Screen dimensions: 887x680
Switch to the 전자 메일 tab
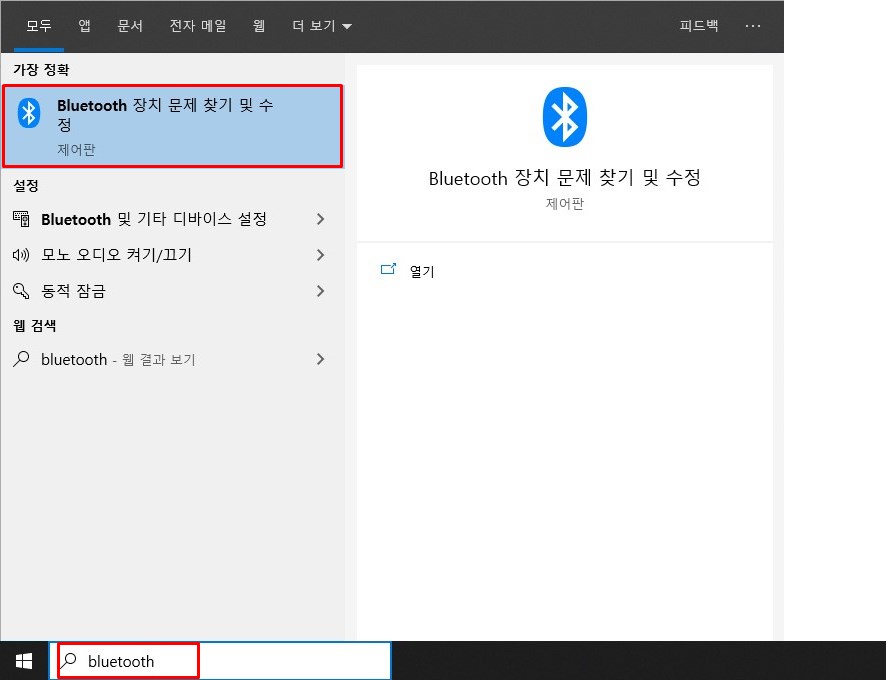(x=198, y=26)
